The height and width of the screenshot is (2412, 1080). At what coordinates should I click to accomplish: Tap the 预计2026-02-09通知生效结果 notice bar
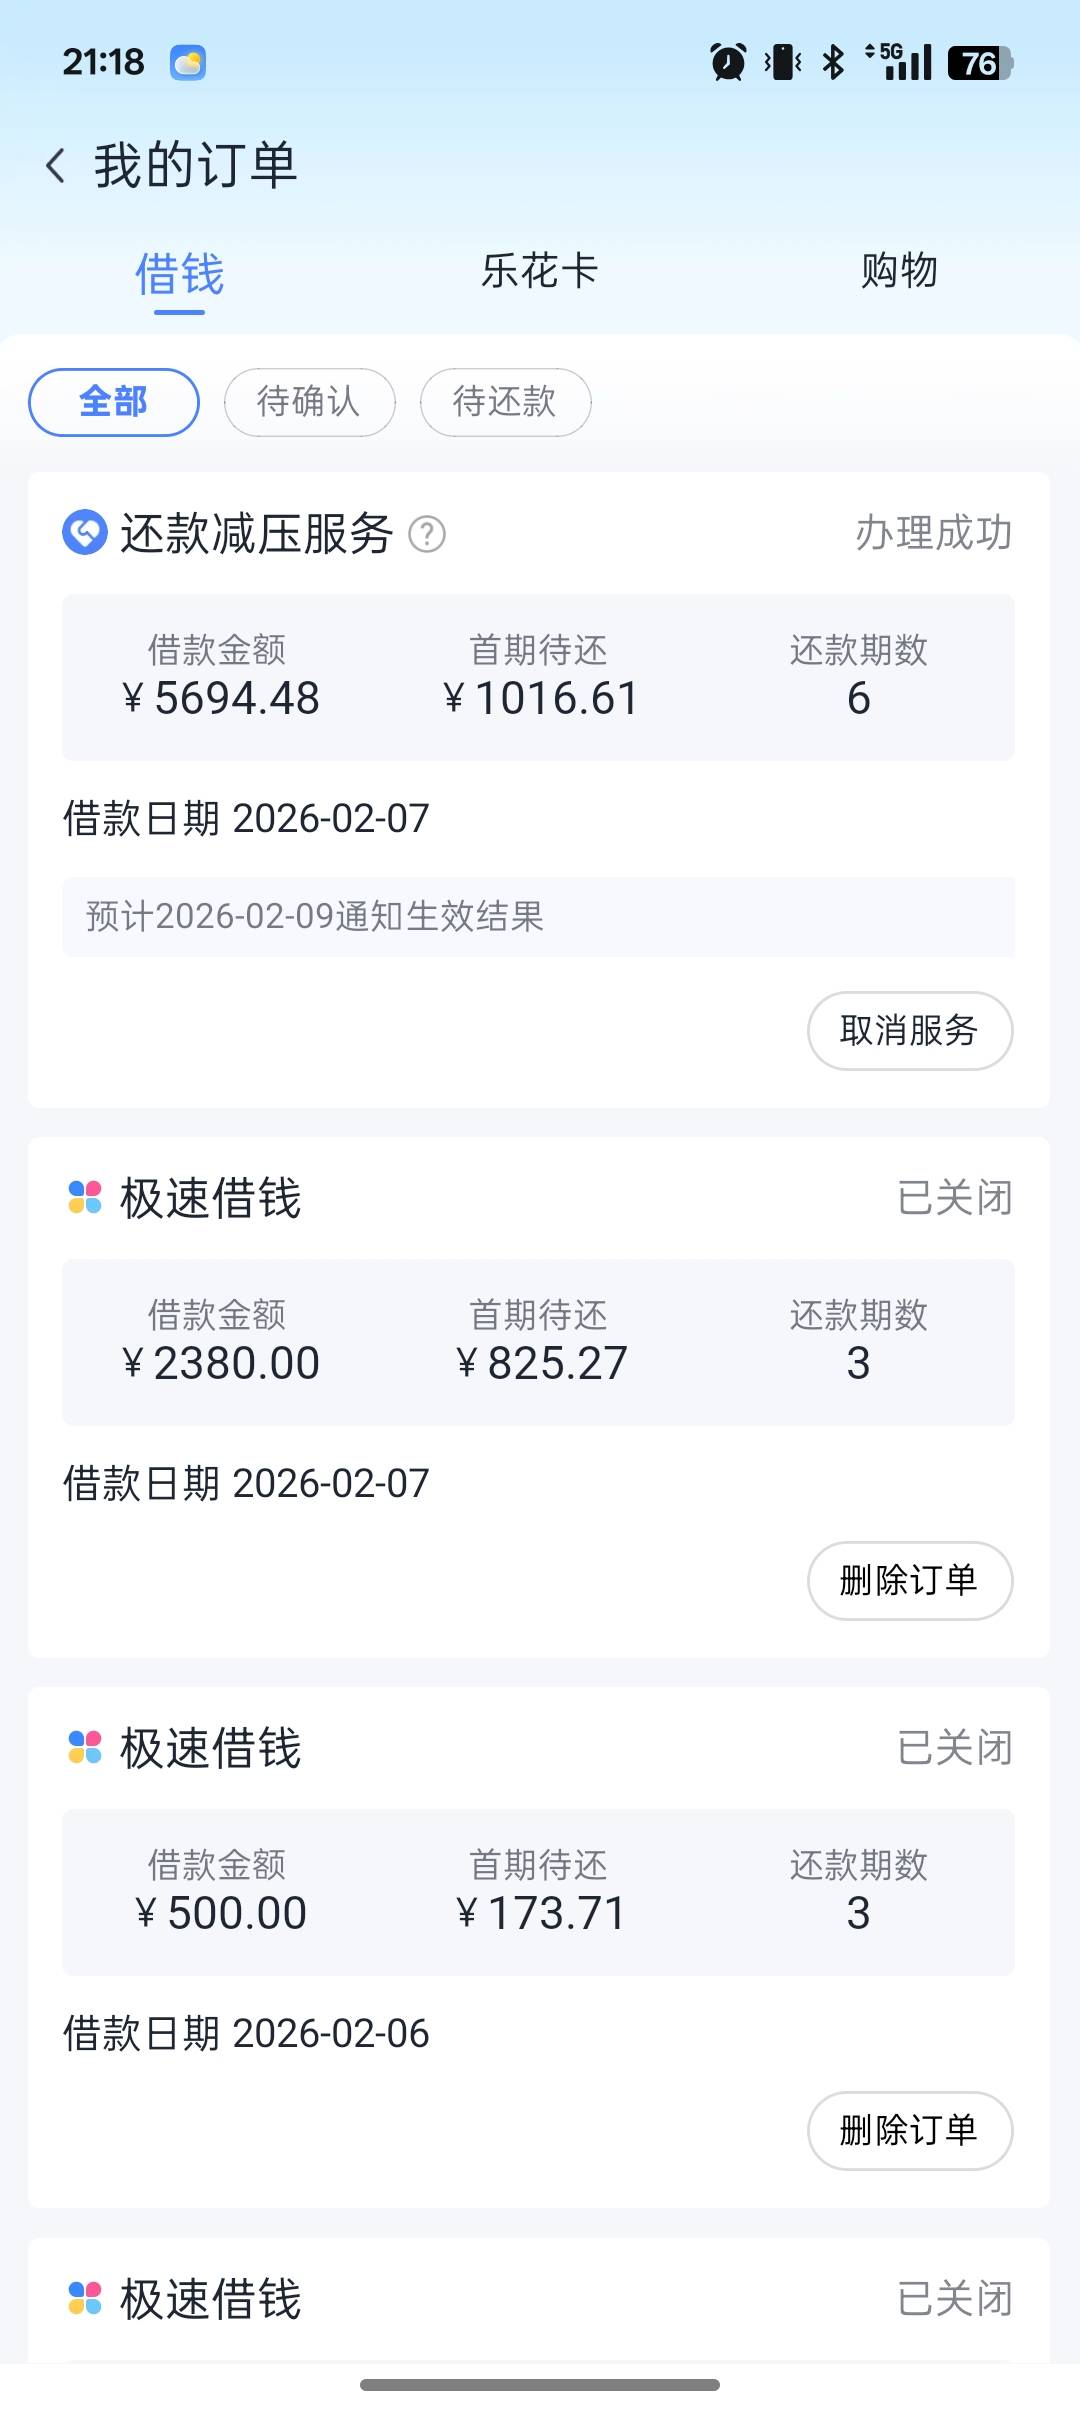[x=538, y=917]
